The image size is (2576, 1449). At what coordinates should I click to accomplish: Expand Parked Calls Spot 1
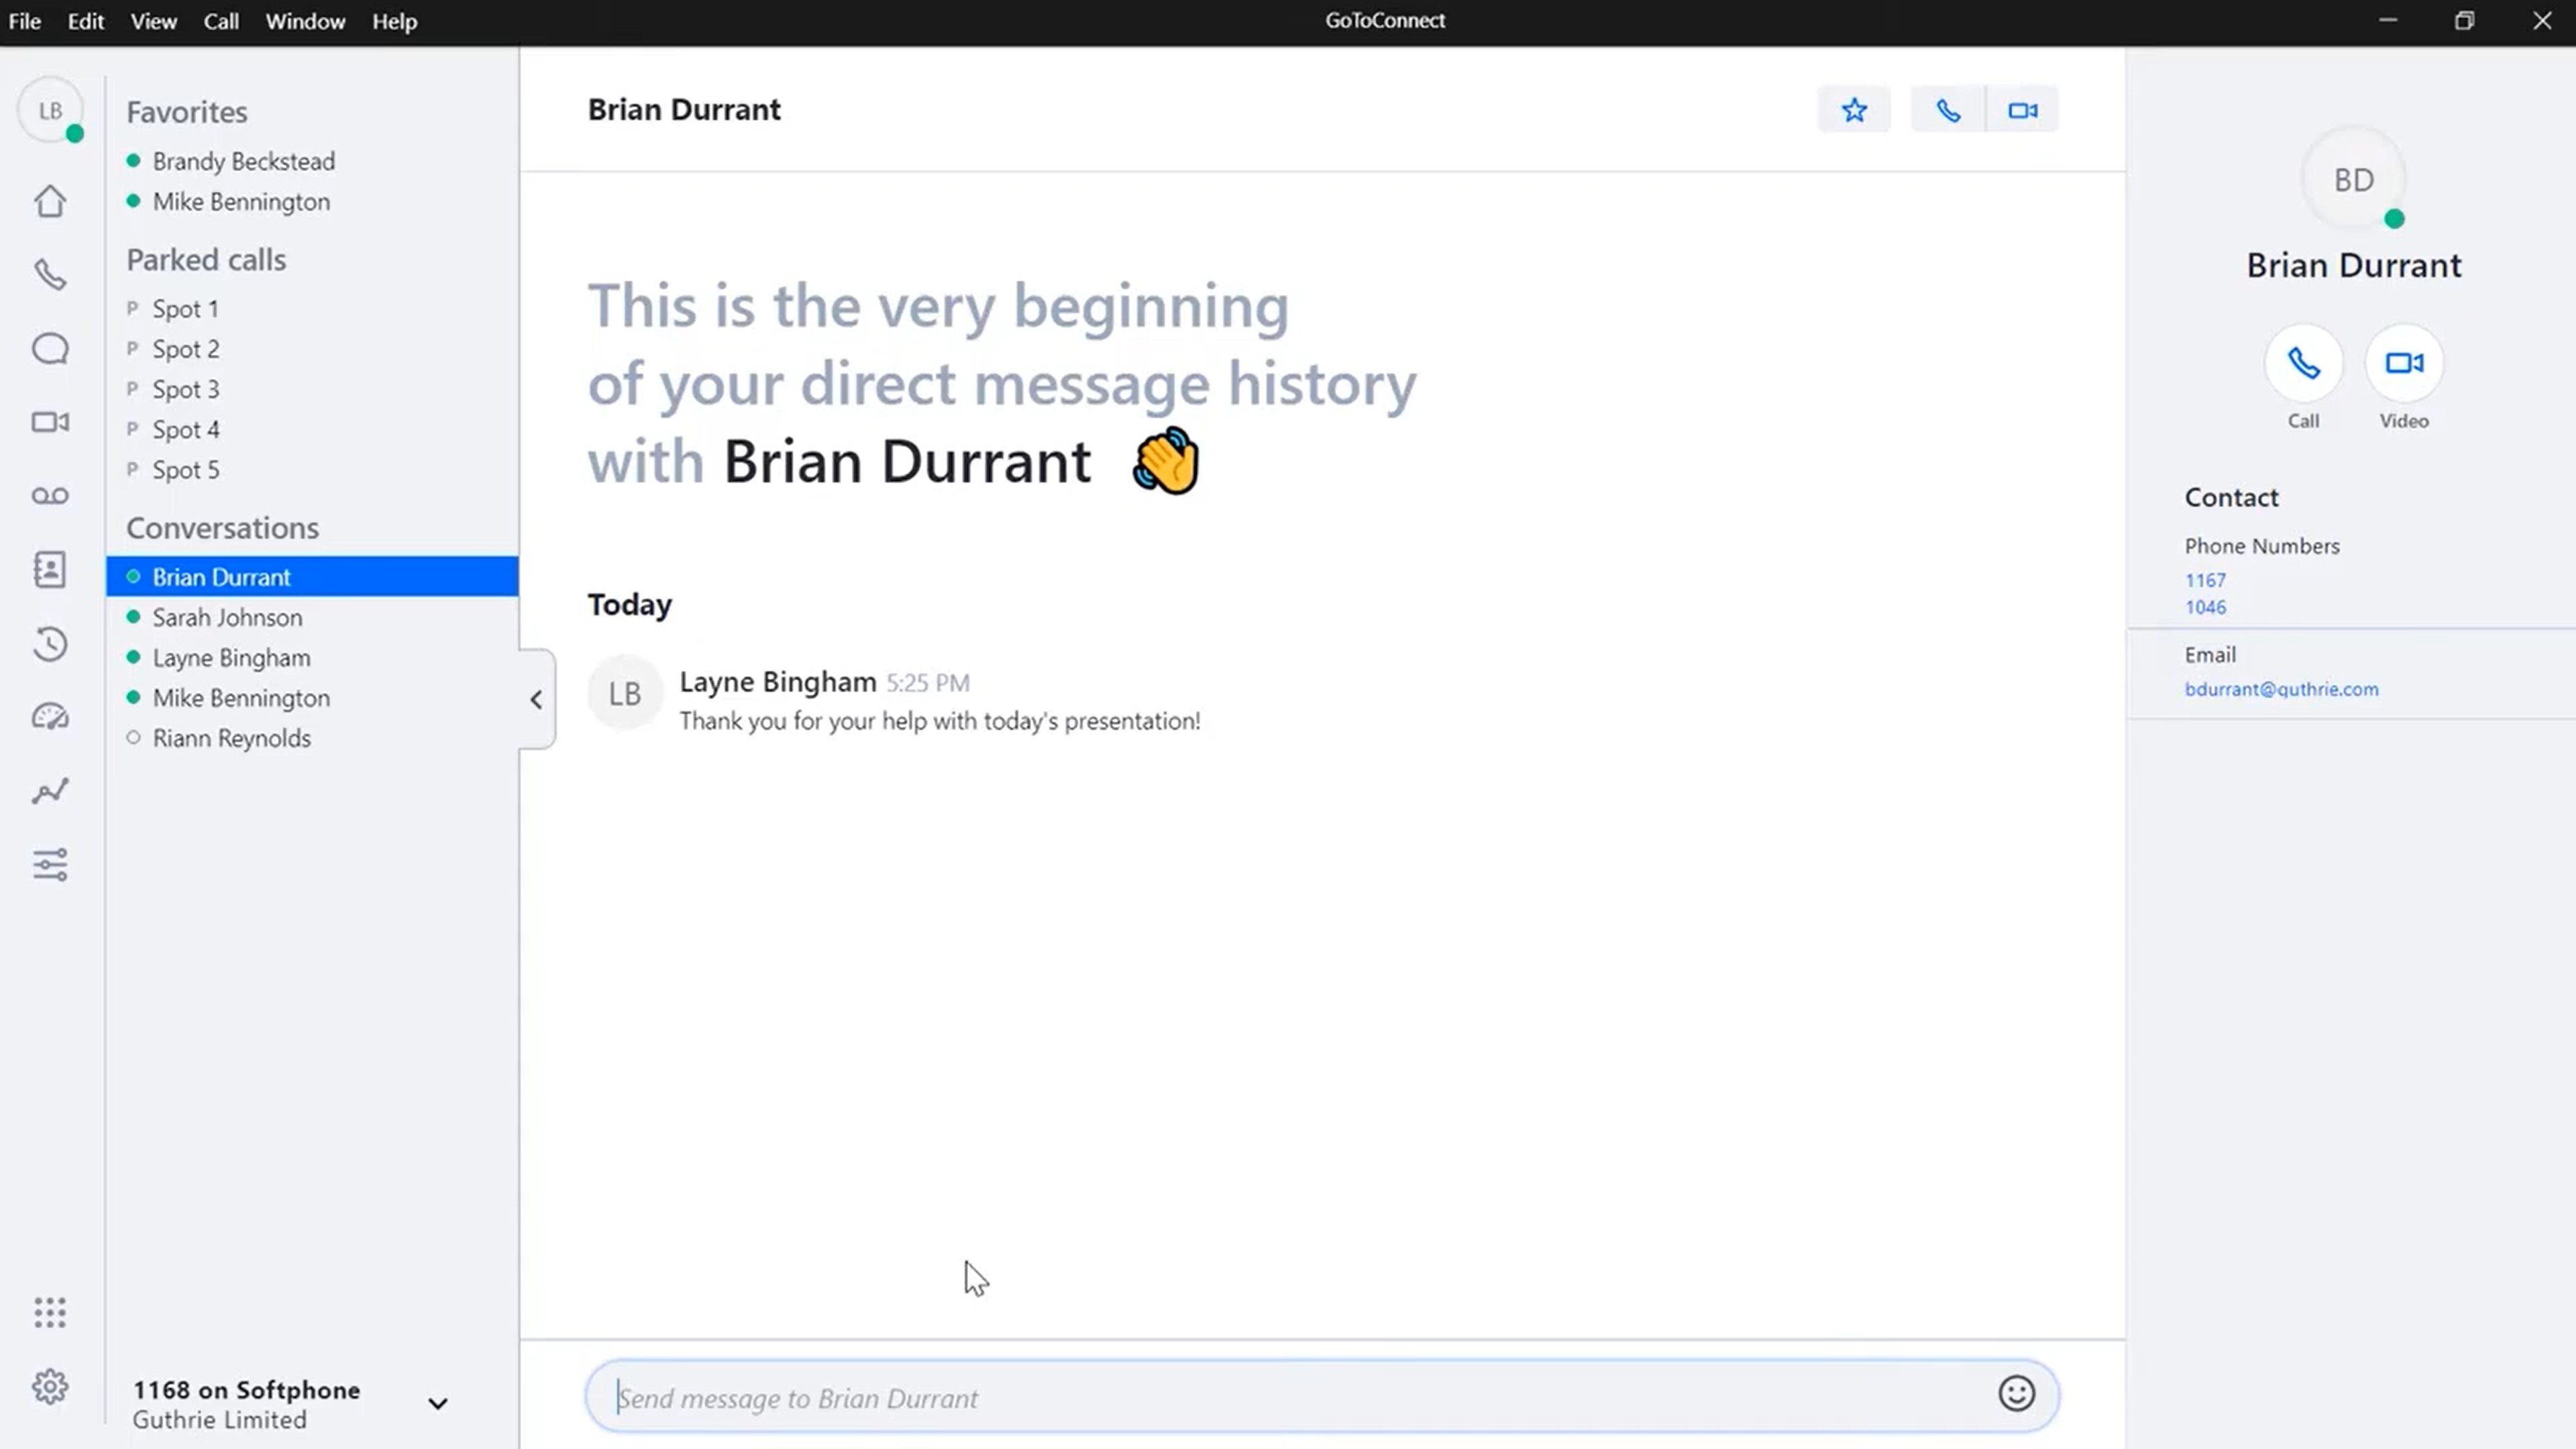pos(186,308)
